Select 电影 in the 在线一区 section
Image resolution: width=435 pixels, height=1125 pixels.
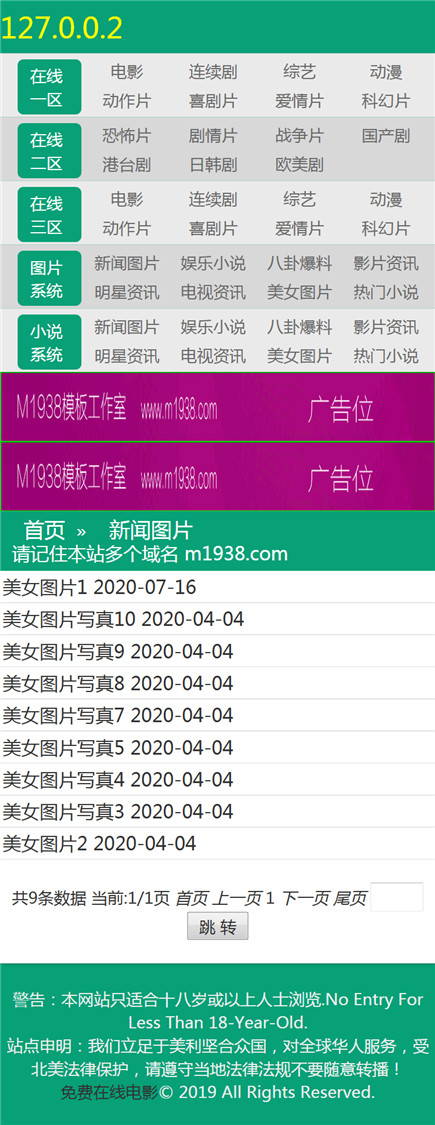pos(127,72)
